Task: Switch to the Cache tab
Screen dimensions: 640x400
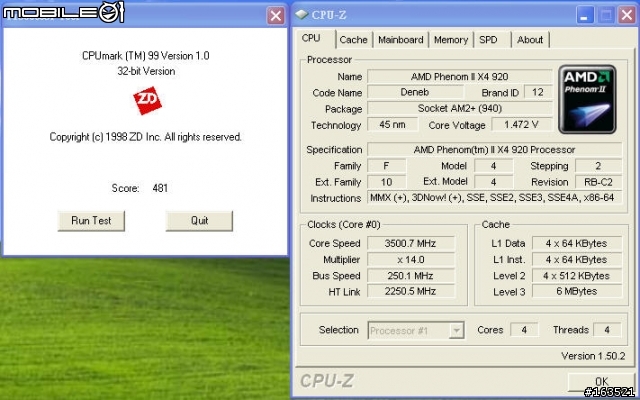Action: click(353, 40)
